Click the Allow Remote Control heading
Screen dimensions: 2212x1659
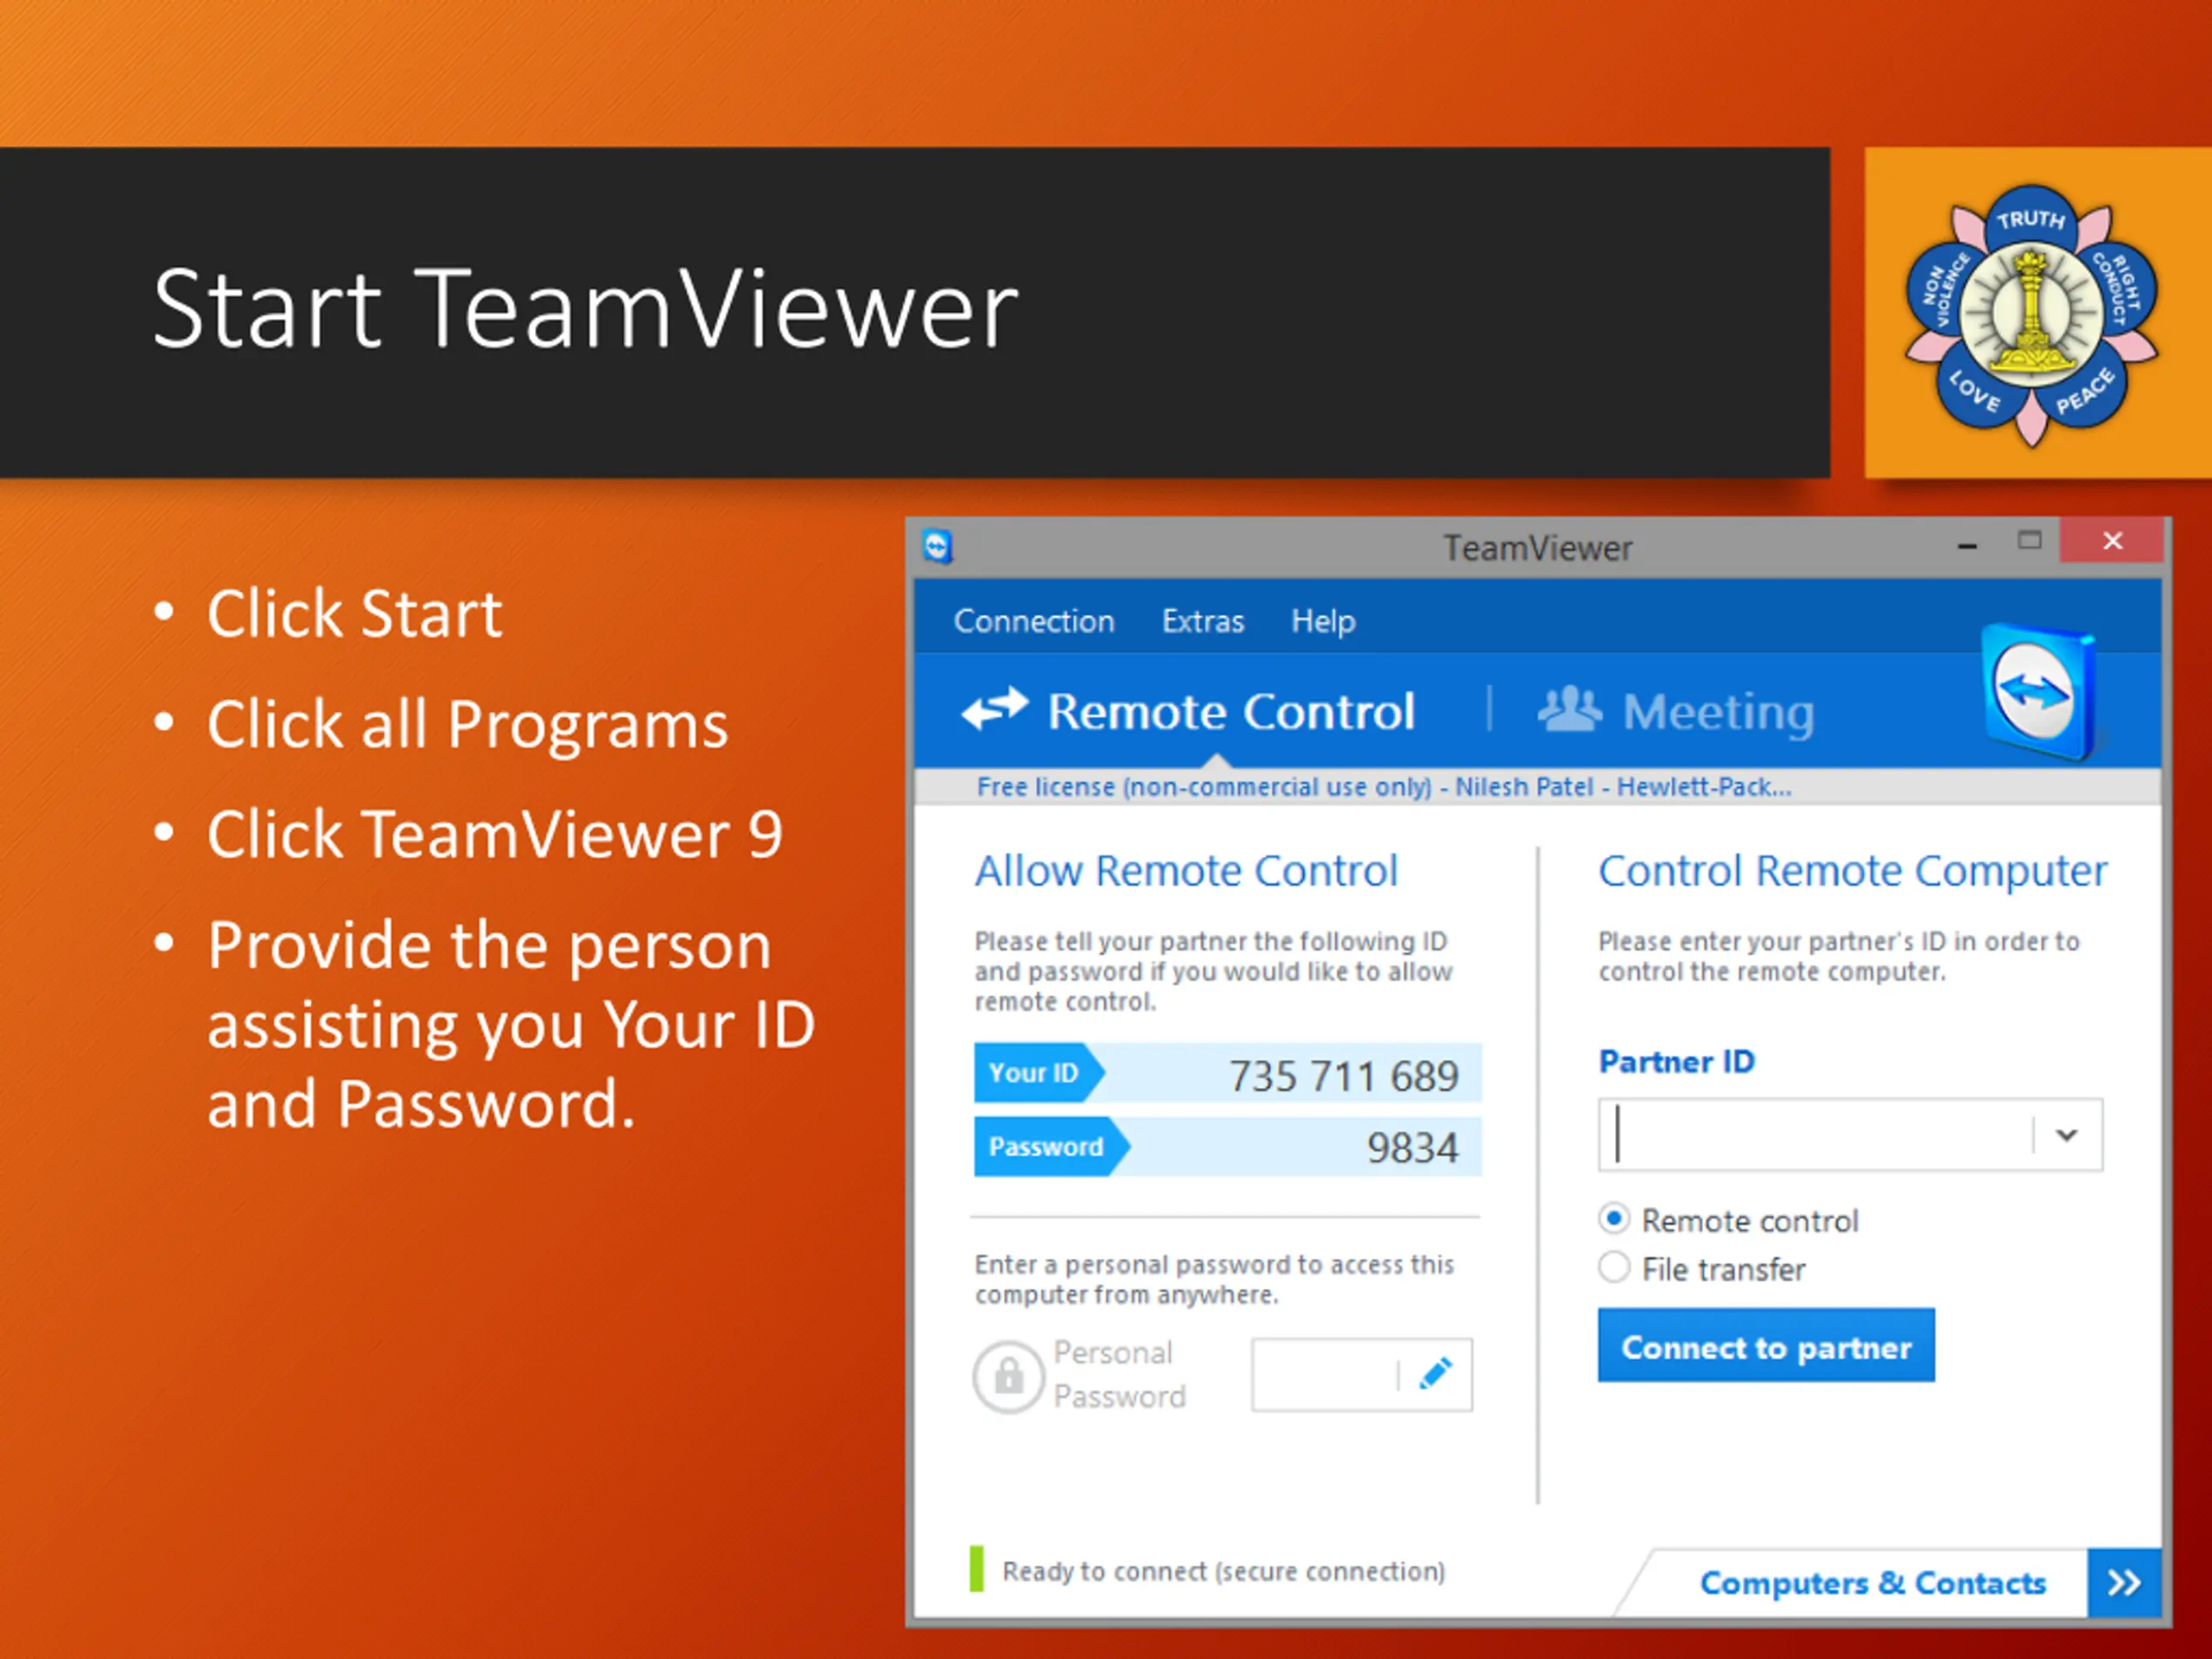[x=1186, y=871]
